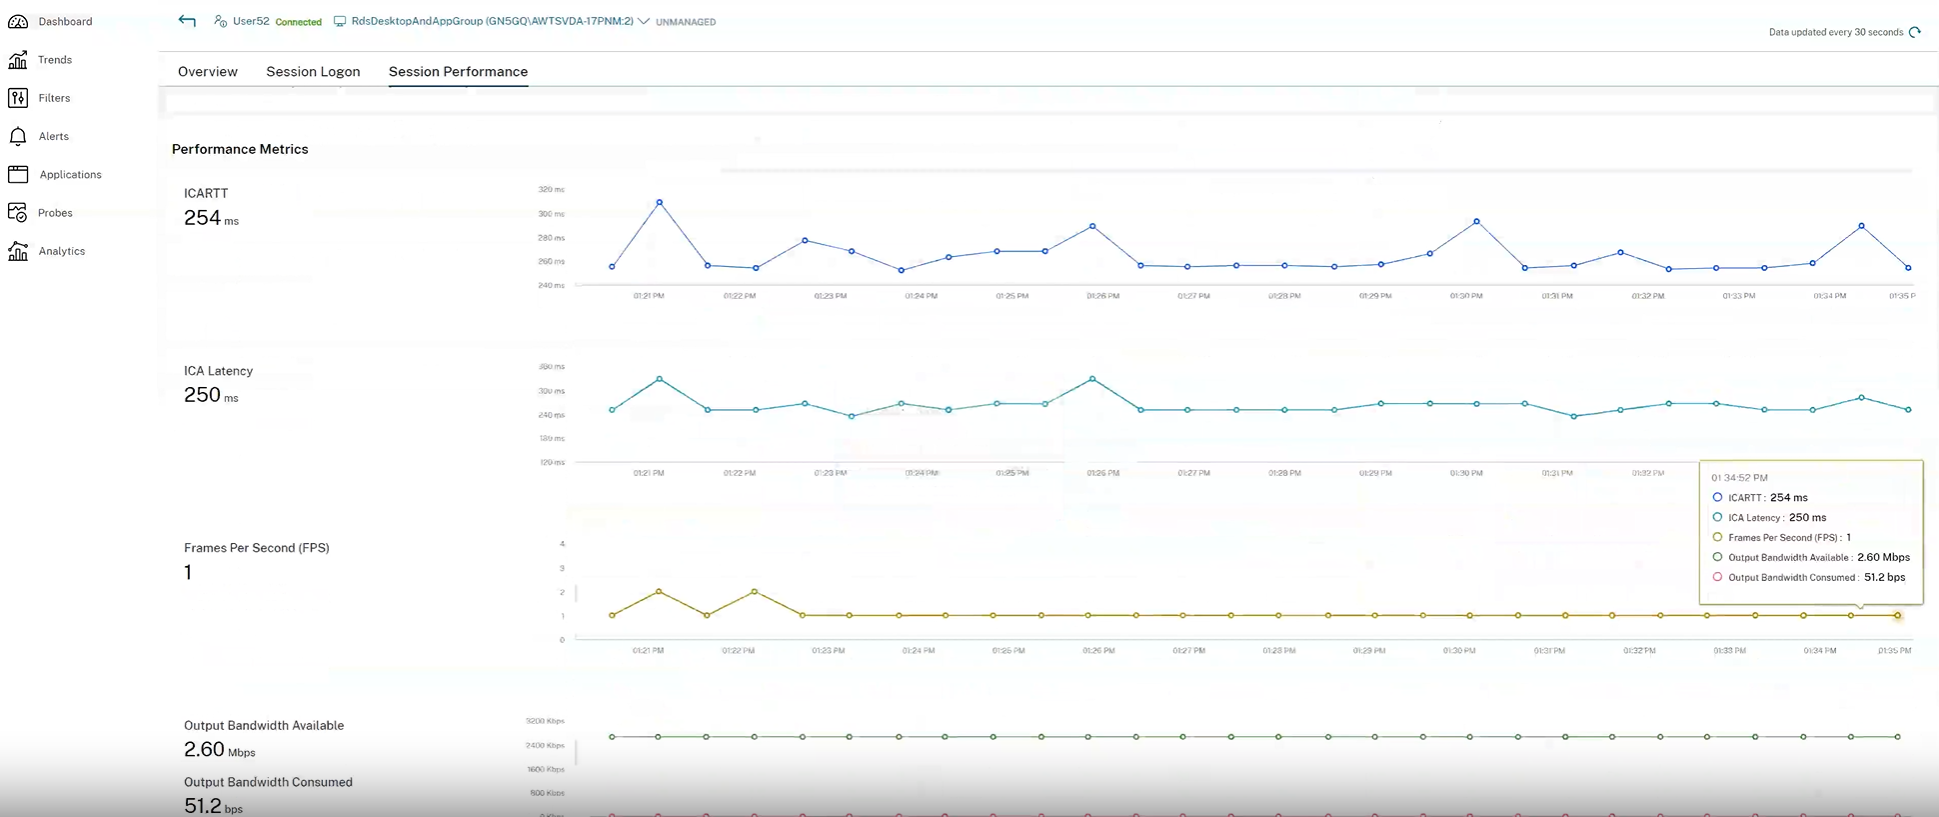
Task: Click the RdsDesktopAndAppGroup session name link
Action: (x=492, y=21)
